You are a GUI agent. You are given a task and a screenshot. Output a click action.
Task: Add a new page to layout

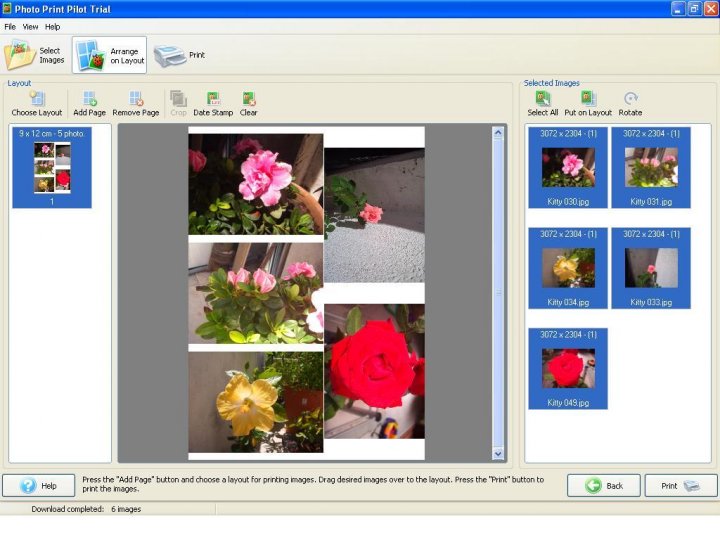89,104
